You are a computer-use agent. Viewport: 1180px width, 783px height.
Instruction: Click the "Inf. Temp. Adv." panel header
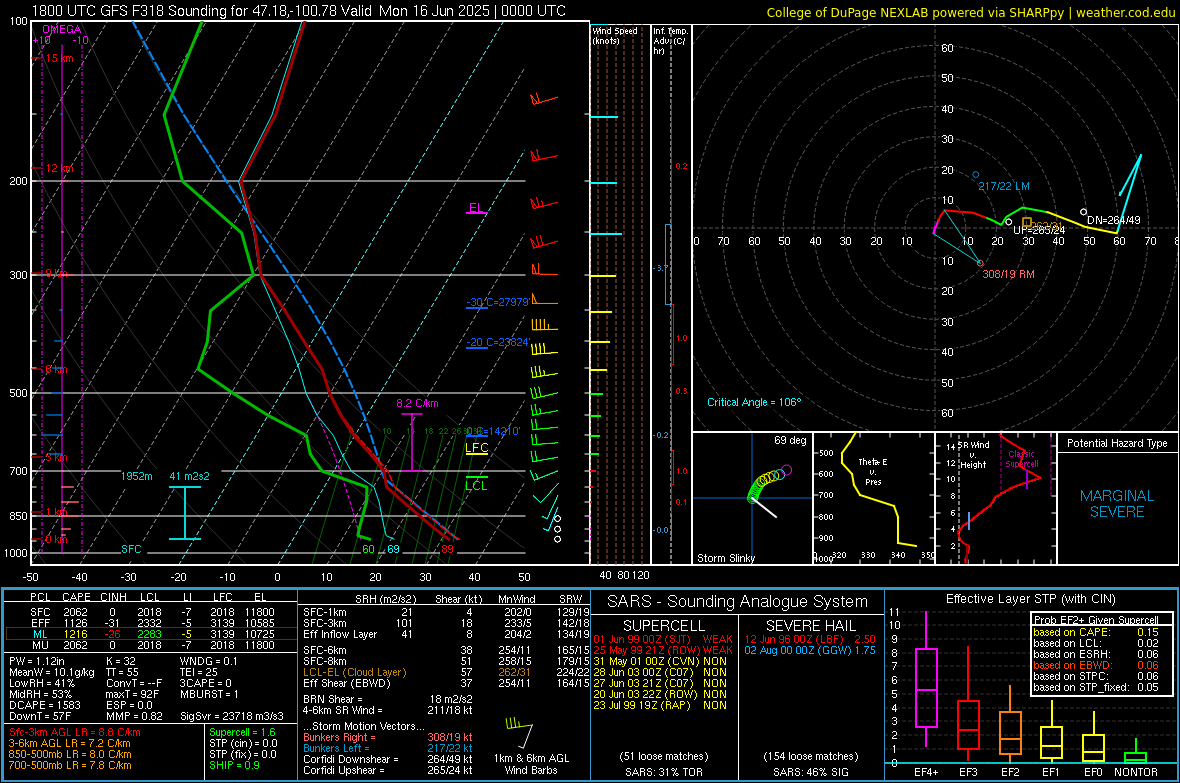coord(670,41)
